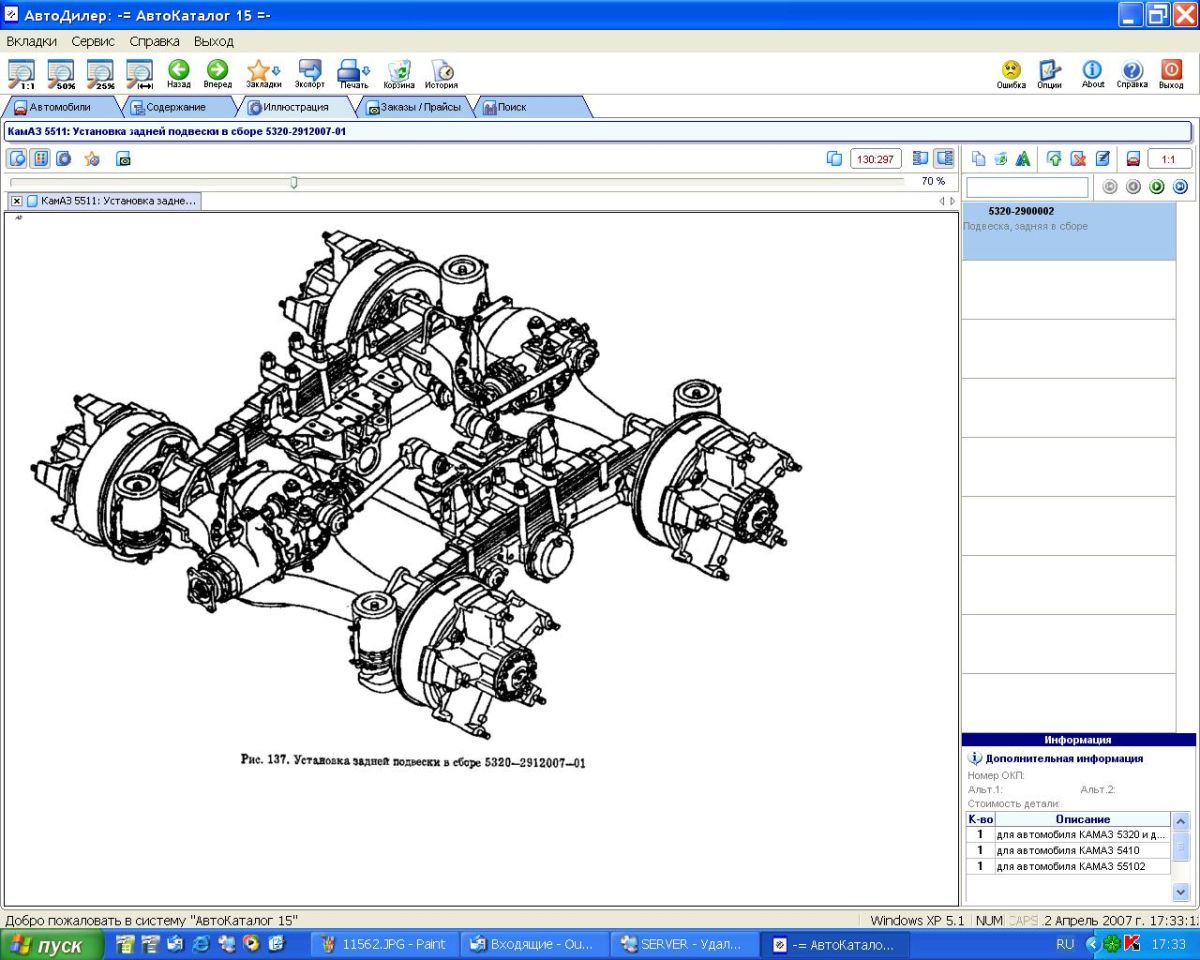
Task: Open the Вкладки menu
Action: pos(32,41)
